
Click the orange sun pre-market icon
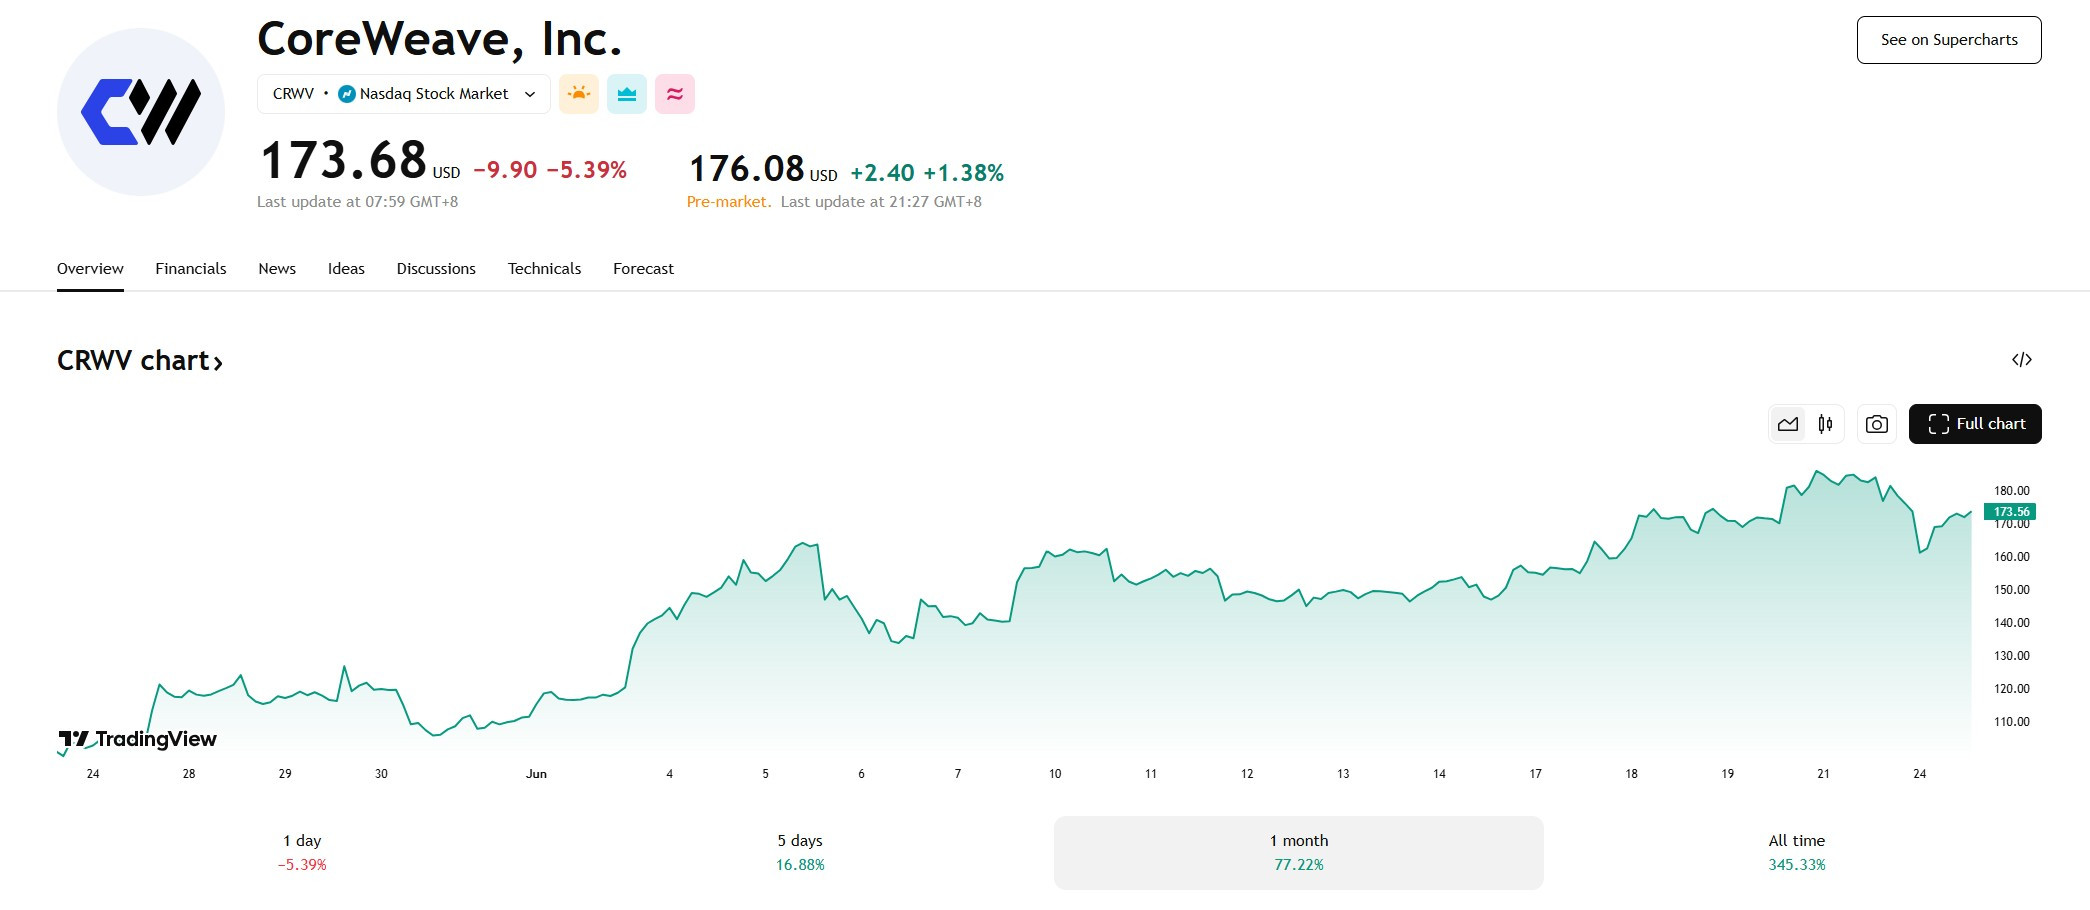click(x=578, y=94)
